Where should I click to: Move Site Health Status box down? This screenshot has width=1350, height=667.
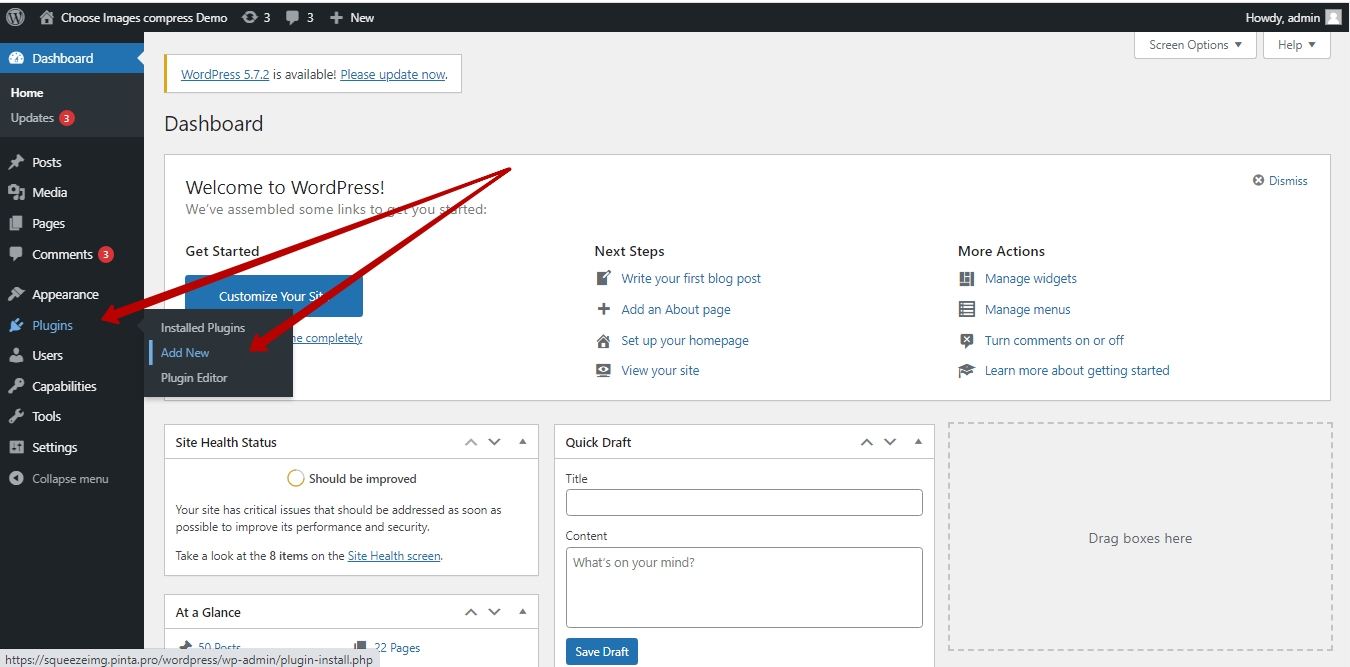pyautogui.click(x=494, y=442)
